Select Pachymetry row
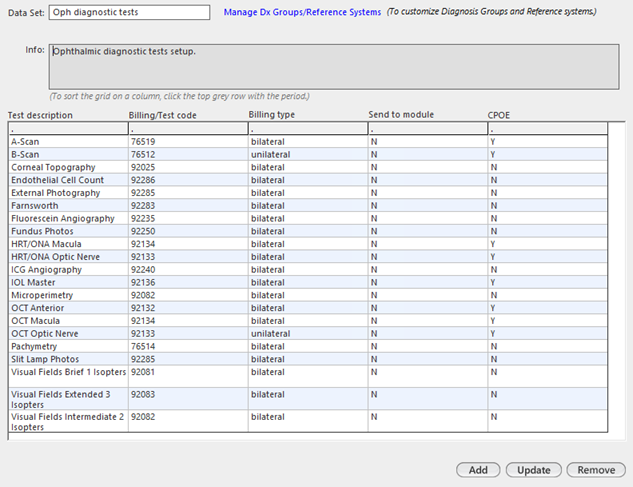This screenshot has height=487, width=633. [308, 346]
